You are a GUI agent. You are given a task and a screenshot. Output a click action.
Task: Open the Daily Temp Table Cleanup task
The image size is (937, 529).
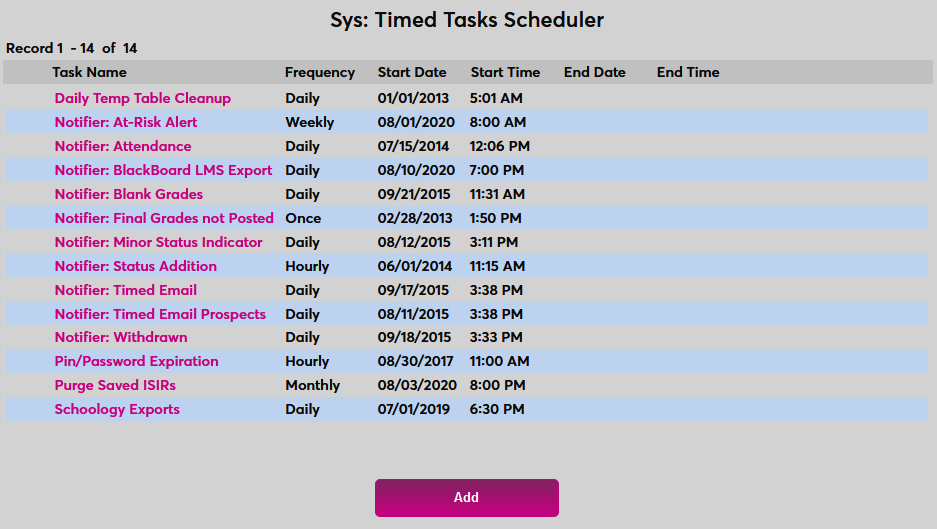(x=142, y=98)
